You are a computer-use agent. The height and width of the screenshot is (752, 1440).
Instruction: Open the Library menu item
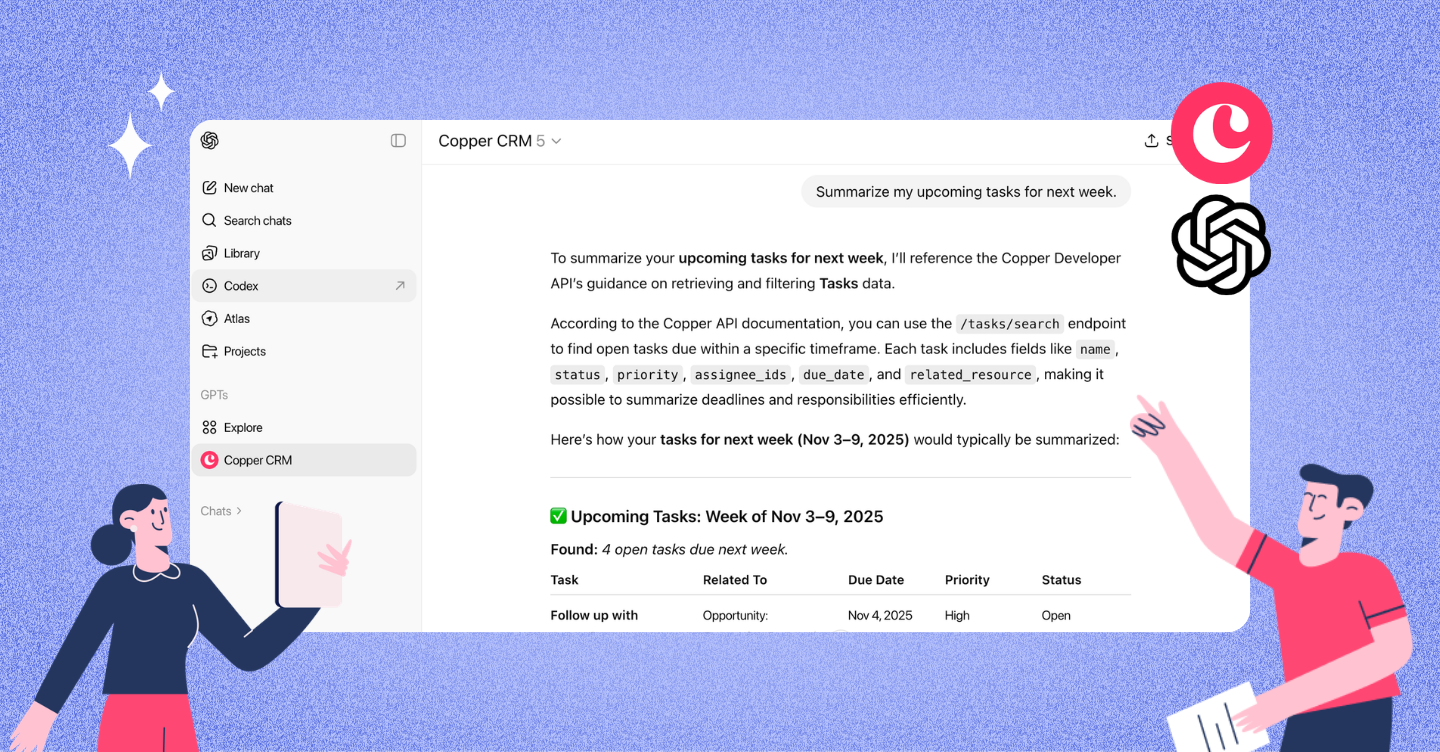click(x=242, y=253)
